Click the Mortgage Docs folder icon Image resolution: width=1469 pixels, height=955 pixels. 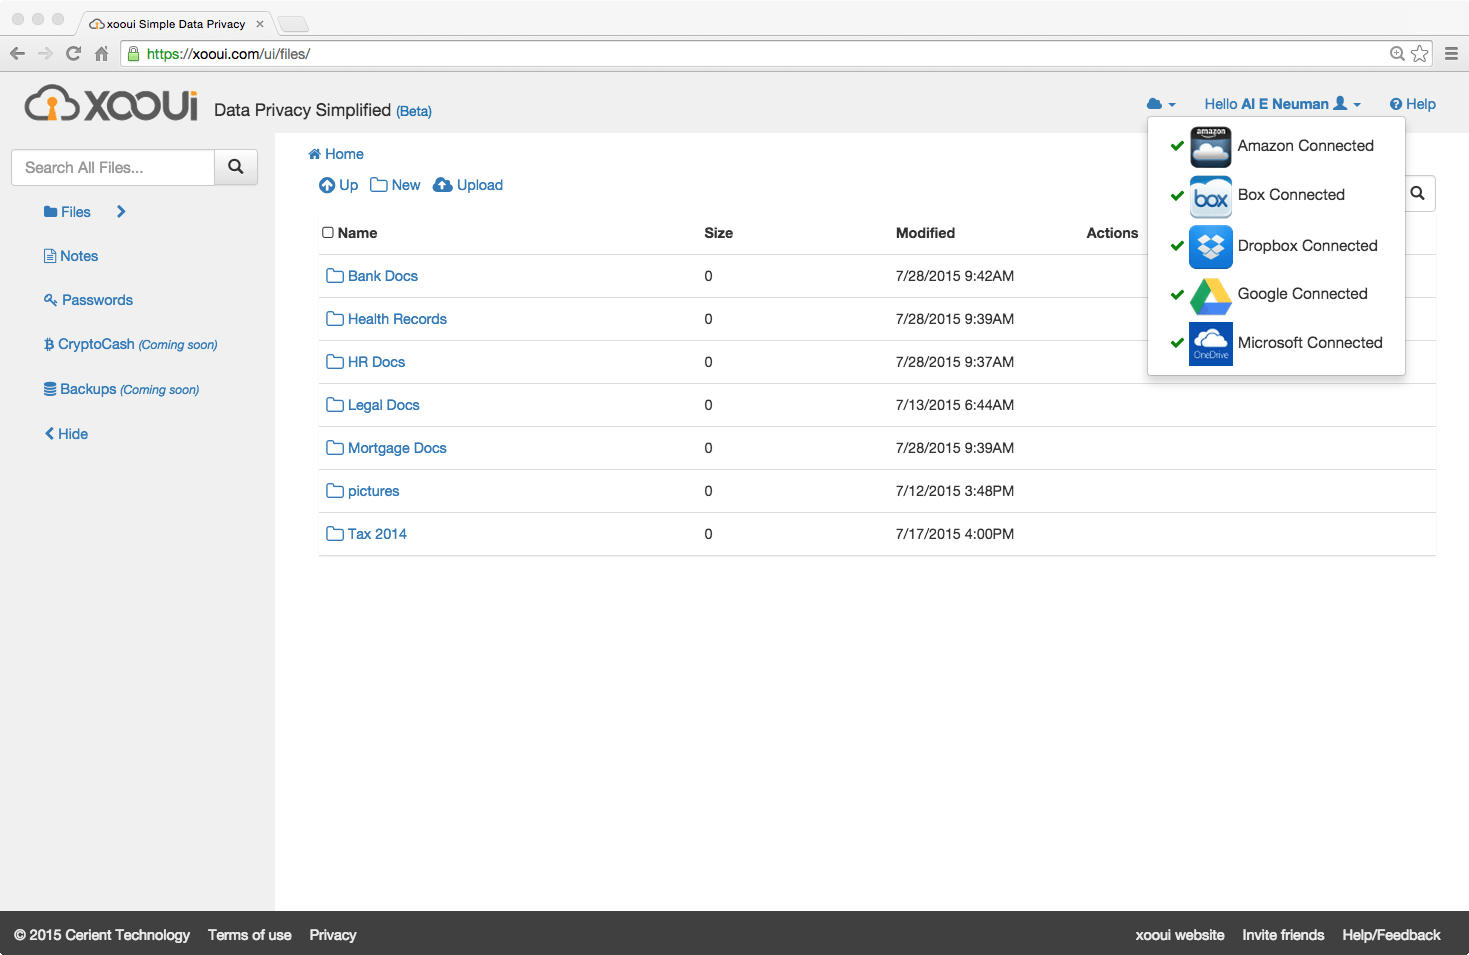pyautogui.click(x=335, y=448)
